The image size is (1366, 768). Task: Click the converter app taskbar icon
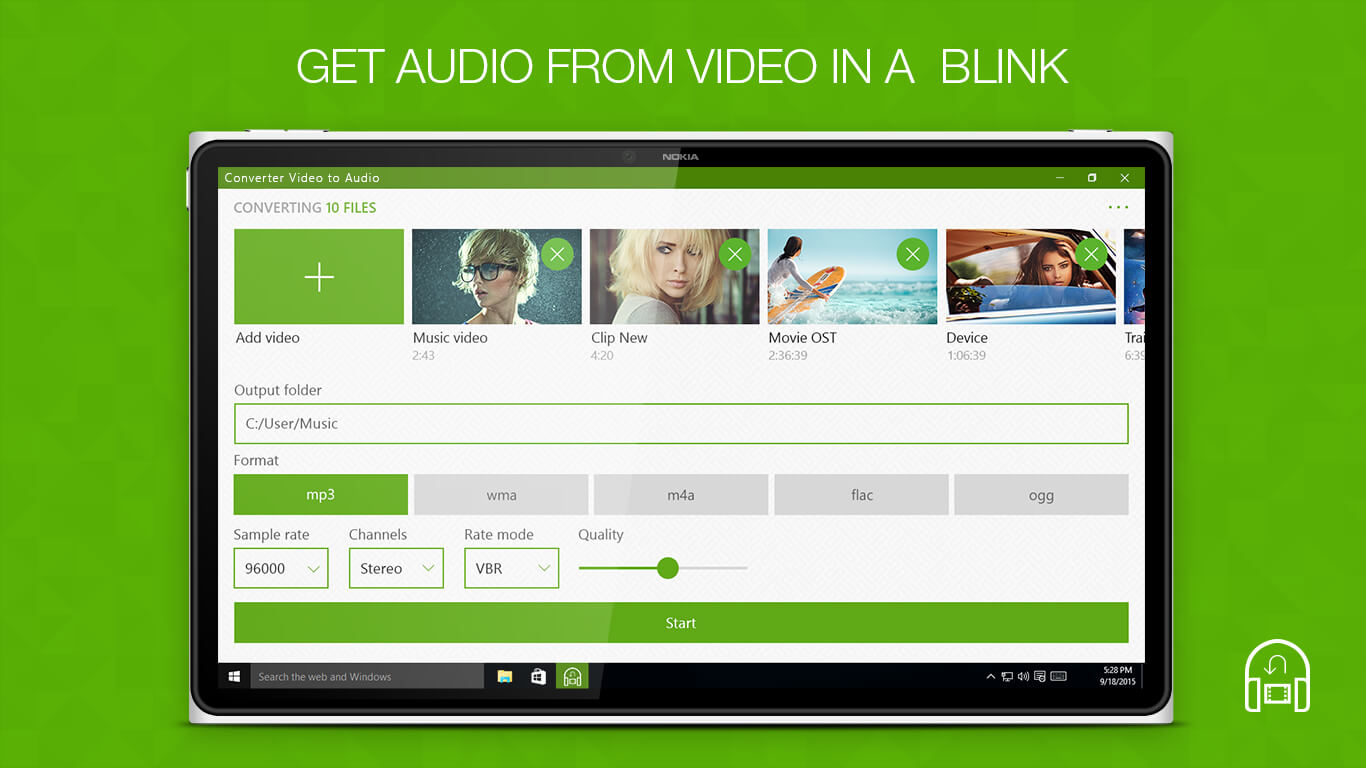coord(572,677)
